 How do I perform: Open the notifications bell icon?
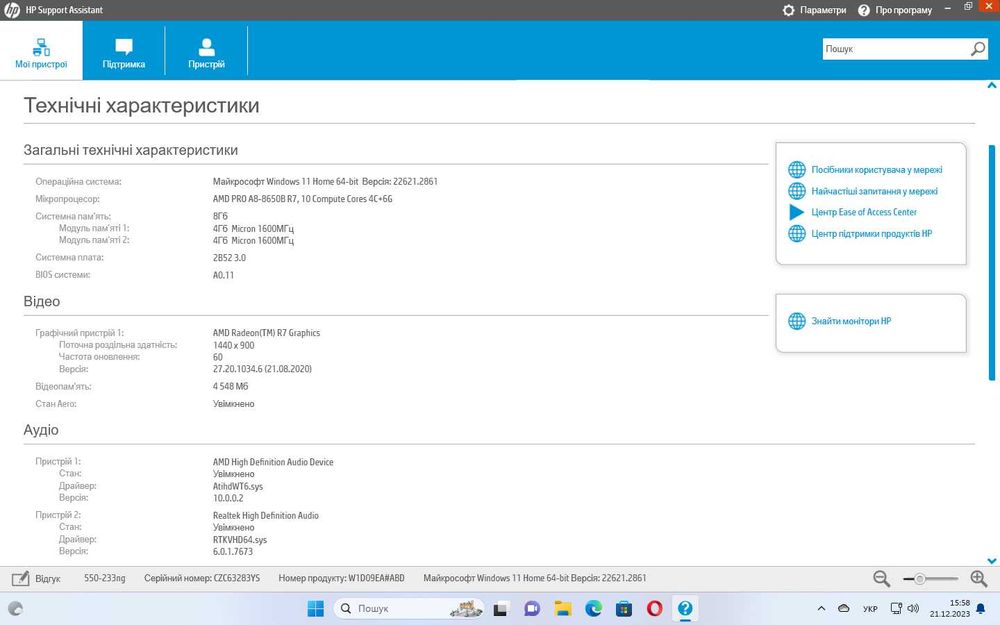[981, 609]
